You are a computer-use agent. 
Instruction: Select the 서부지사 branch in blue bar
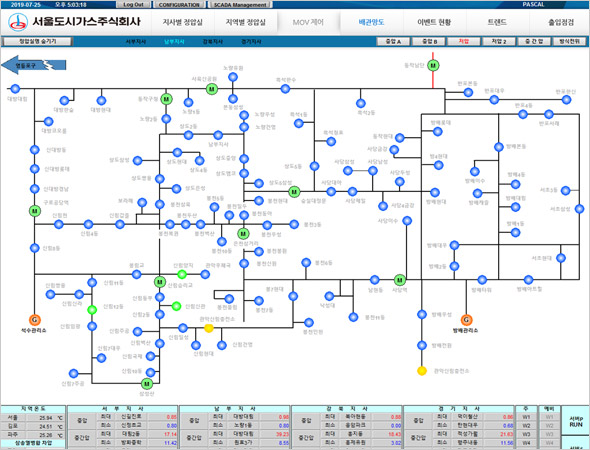point(135,41)
